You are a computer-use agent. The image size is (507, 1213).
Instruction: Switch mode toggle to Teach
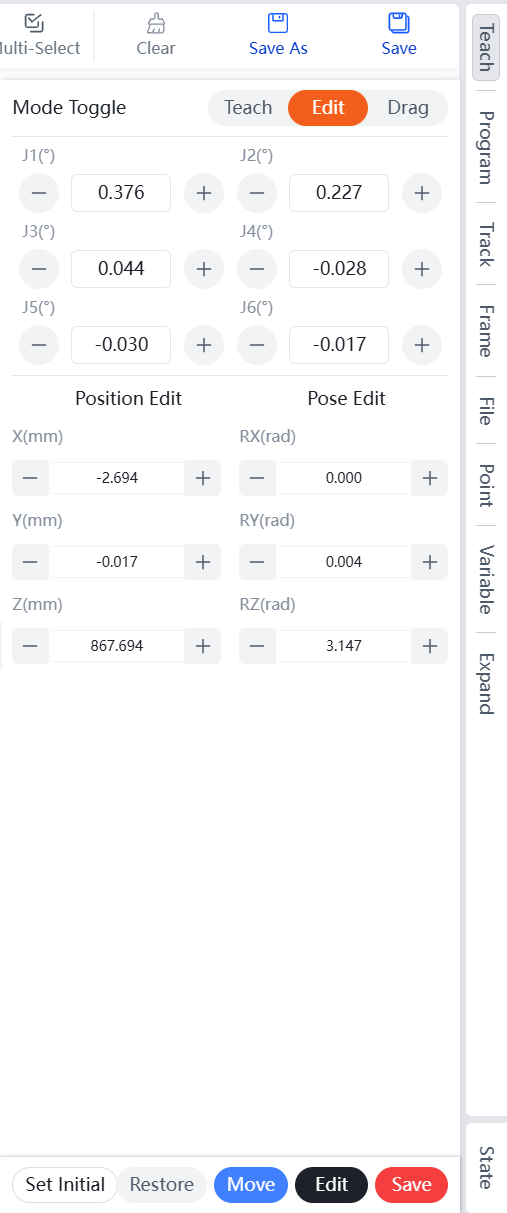tap(248, 108)
